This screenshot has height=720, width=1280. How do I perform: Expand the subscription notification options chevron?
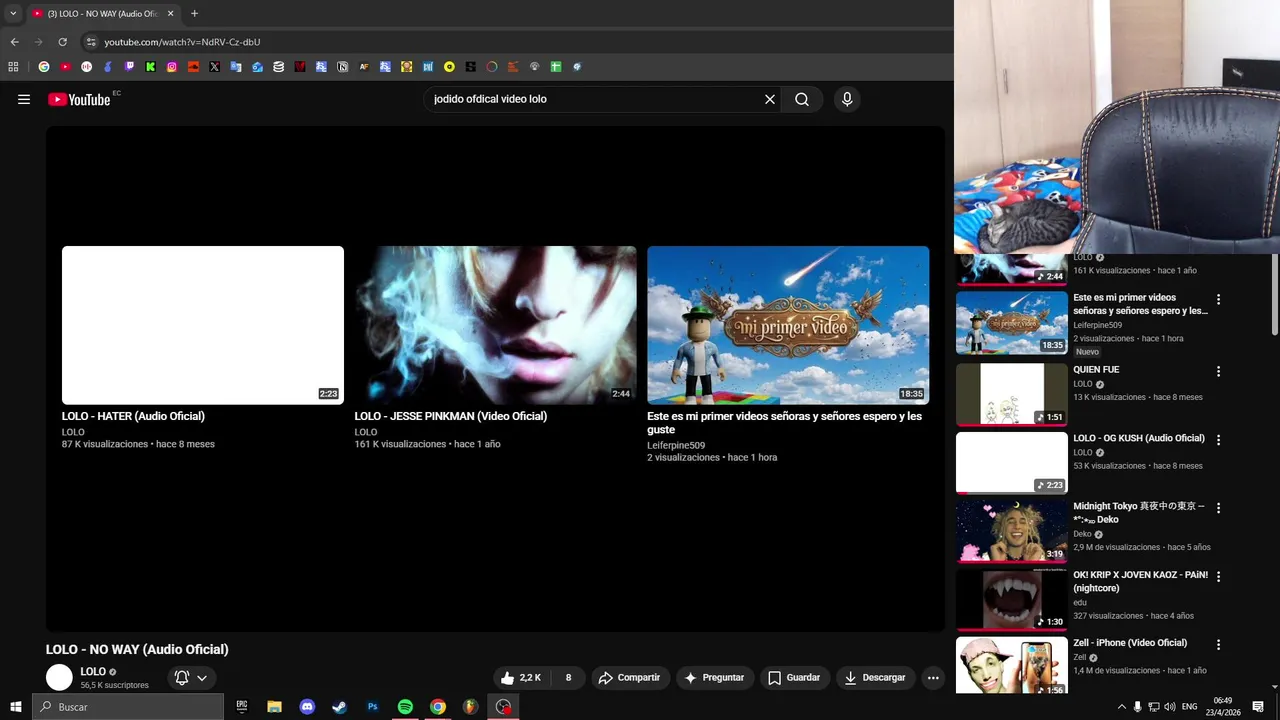point(202,677)
